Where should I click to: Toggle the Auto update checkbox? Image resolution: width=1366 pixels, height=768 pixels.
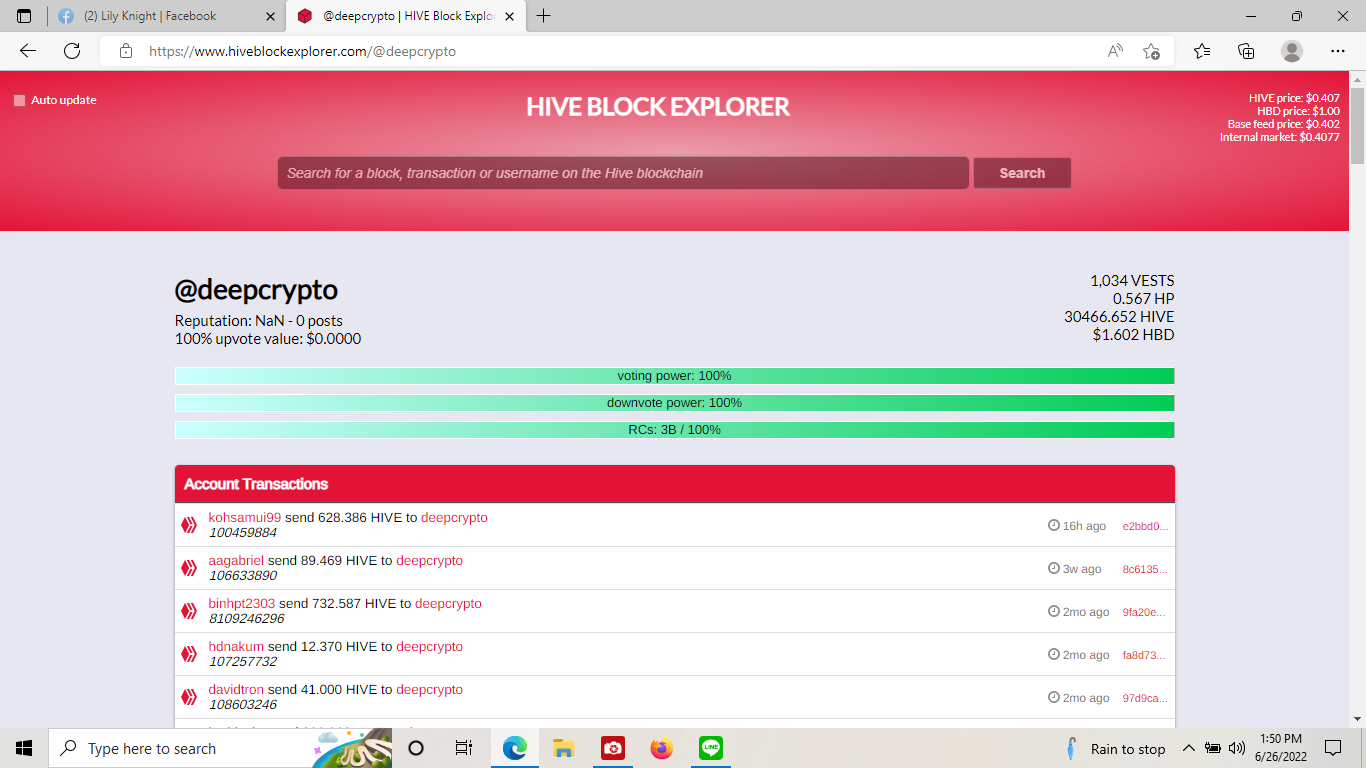[x=19, y=100]
